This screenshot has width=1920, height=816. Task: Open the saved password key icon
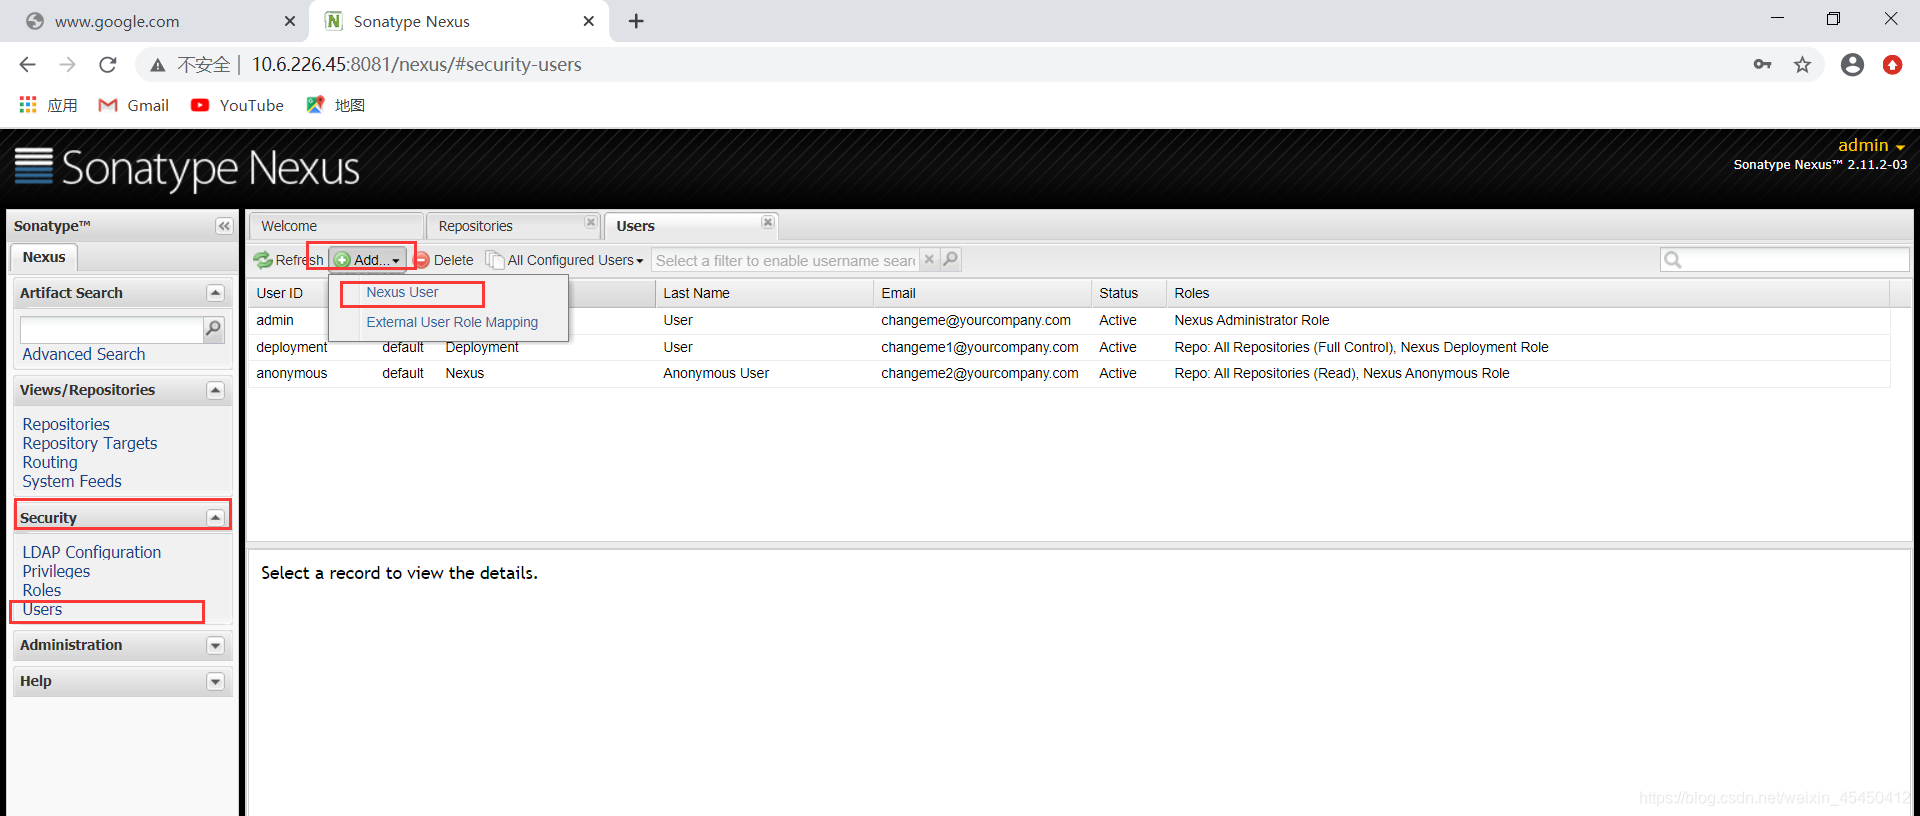point(1762,65)
